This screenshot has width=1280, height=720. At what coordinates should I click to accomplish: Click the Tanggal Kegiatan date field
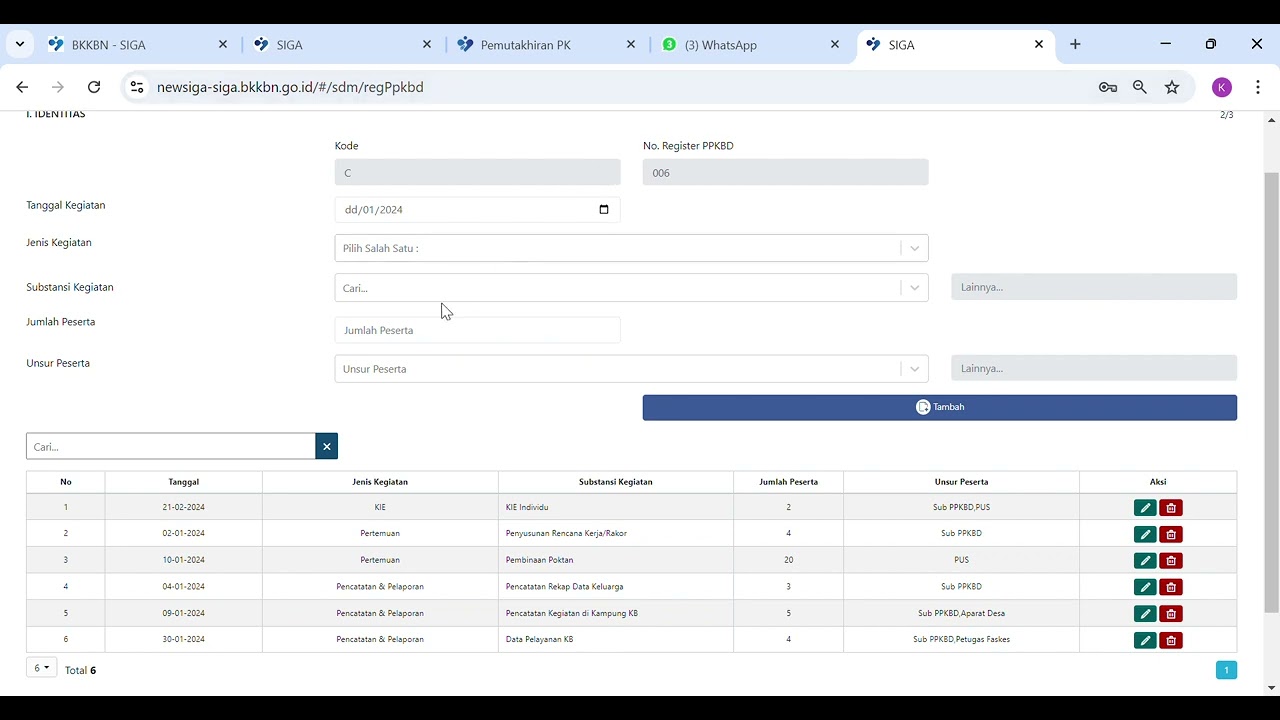(477, 210)
